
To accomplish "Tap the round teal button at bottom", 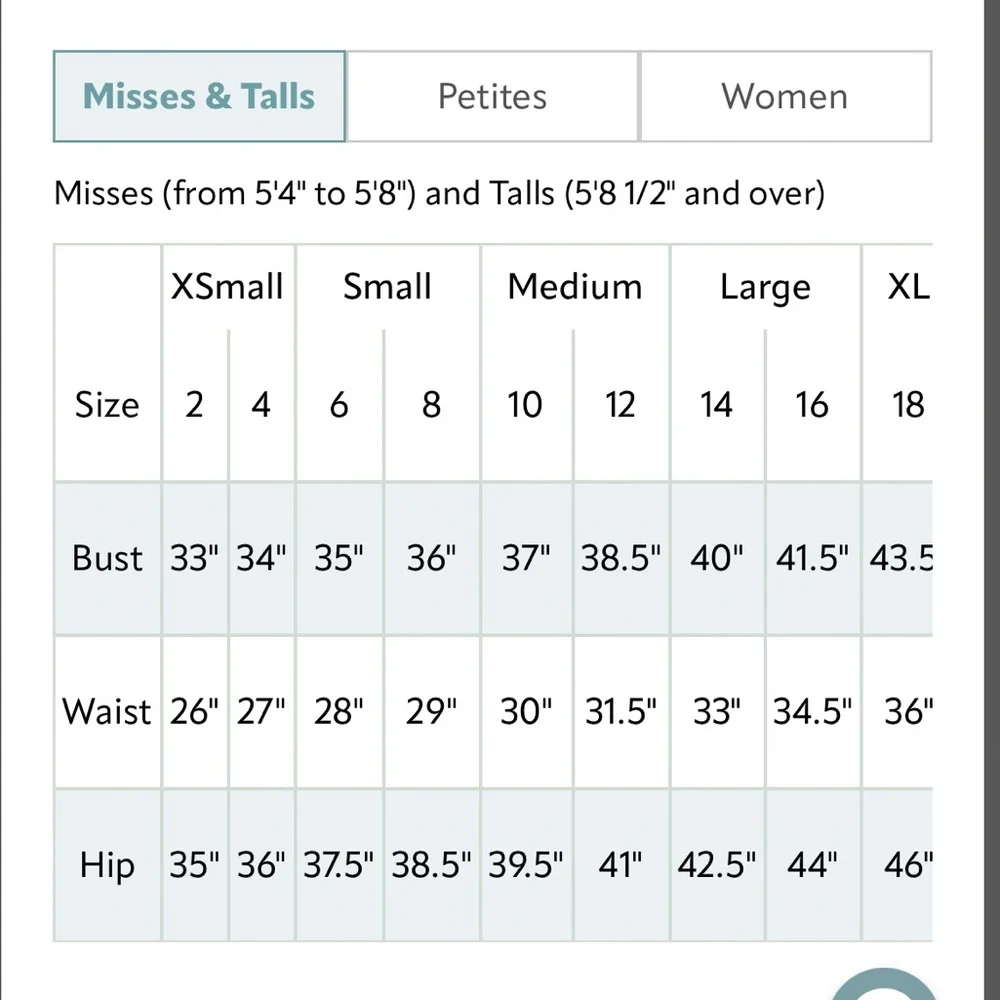I will (x=880, y=985).
